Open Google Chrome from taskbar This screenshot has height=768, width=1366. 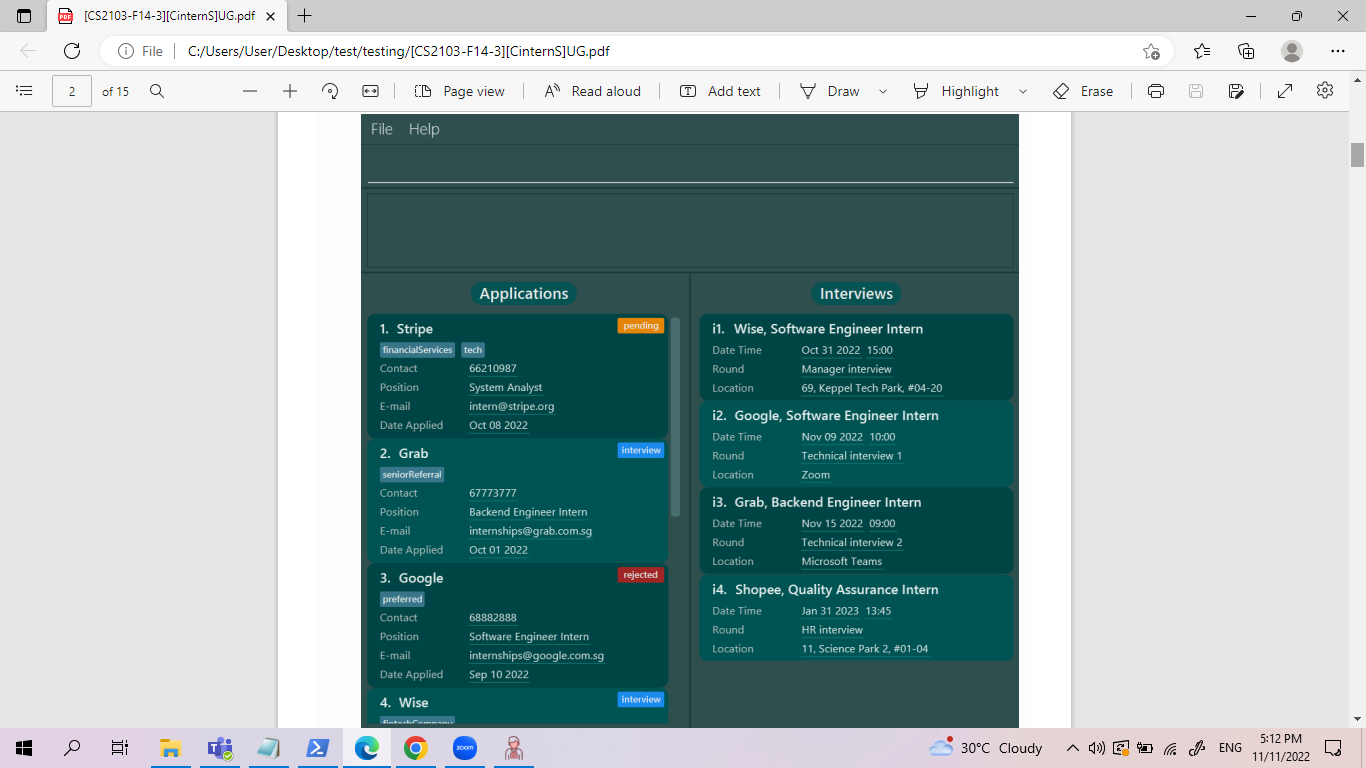pyautogui.click(x=416, y=748)
